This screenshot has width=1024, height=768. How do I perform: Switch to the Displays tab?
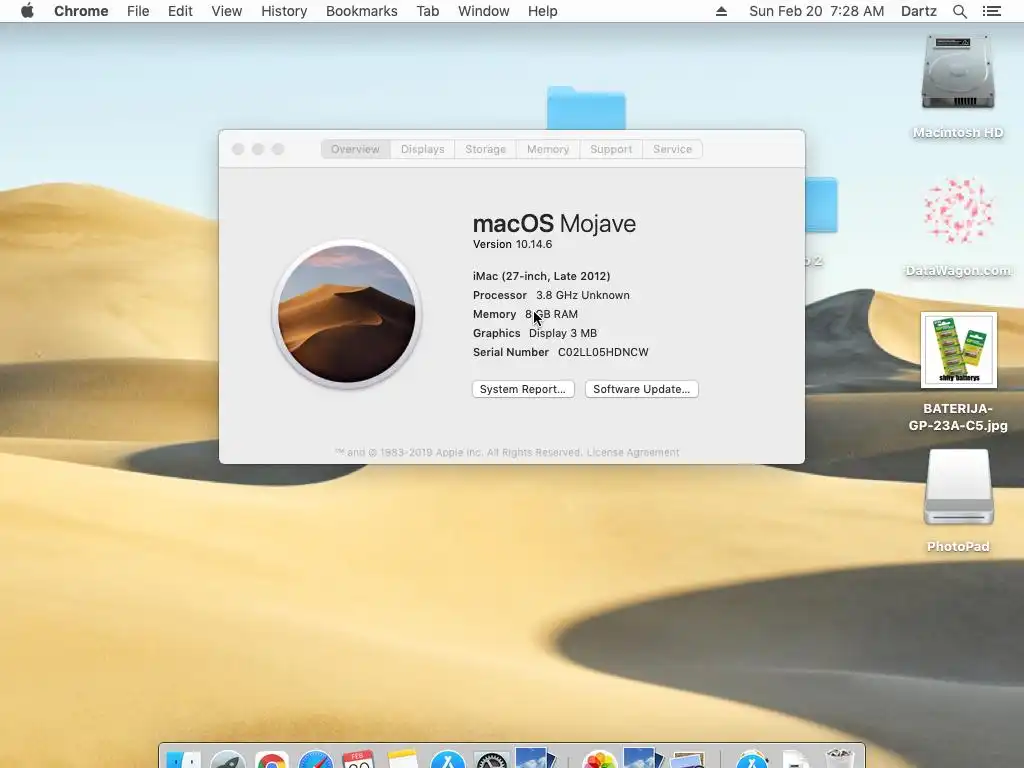(x=423, y=149)
